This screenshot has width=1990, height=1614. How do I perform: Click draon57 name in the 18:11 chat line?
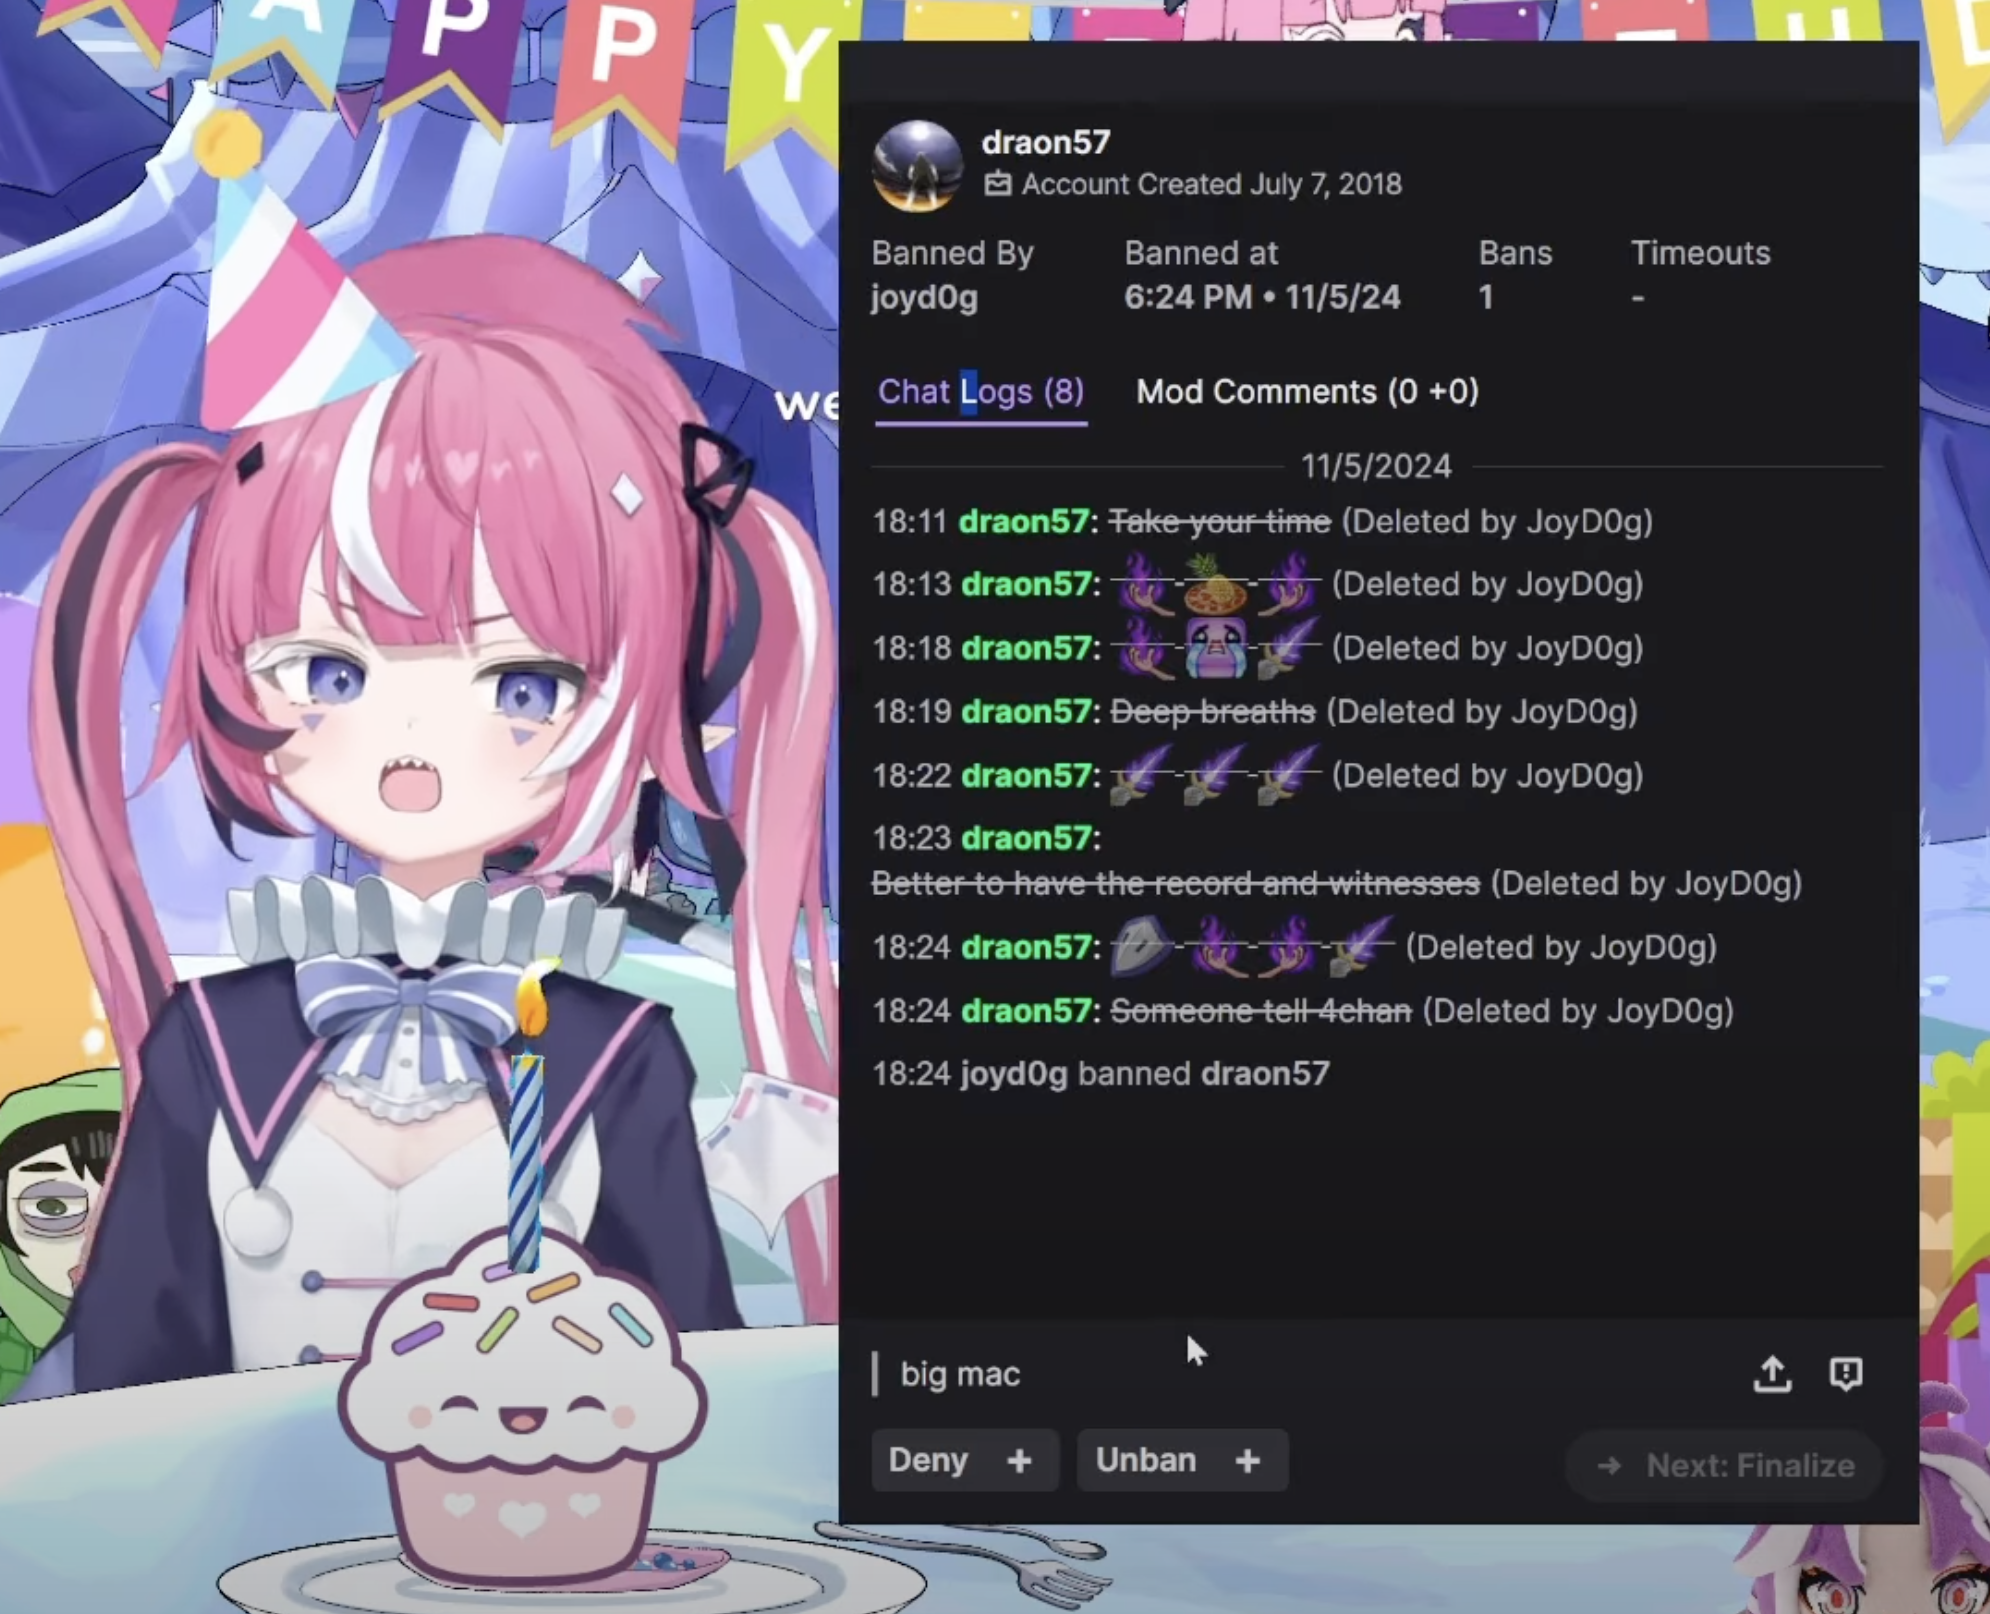[1023, 521]
